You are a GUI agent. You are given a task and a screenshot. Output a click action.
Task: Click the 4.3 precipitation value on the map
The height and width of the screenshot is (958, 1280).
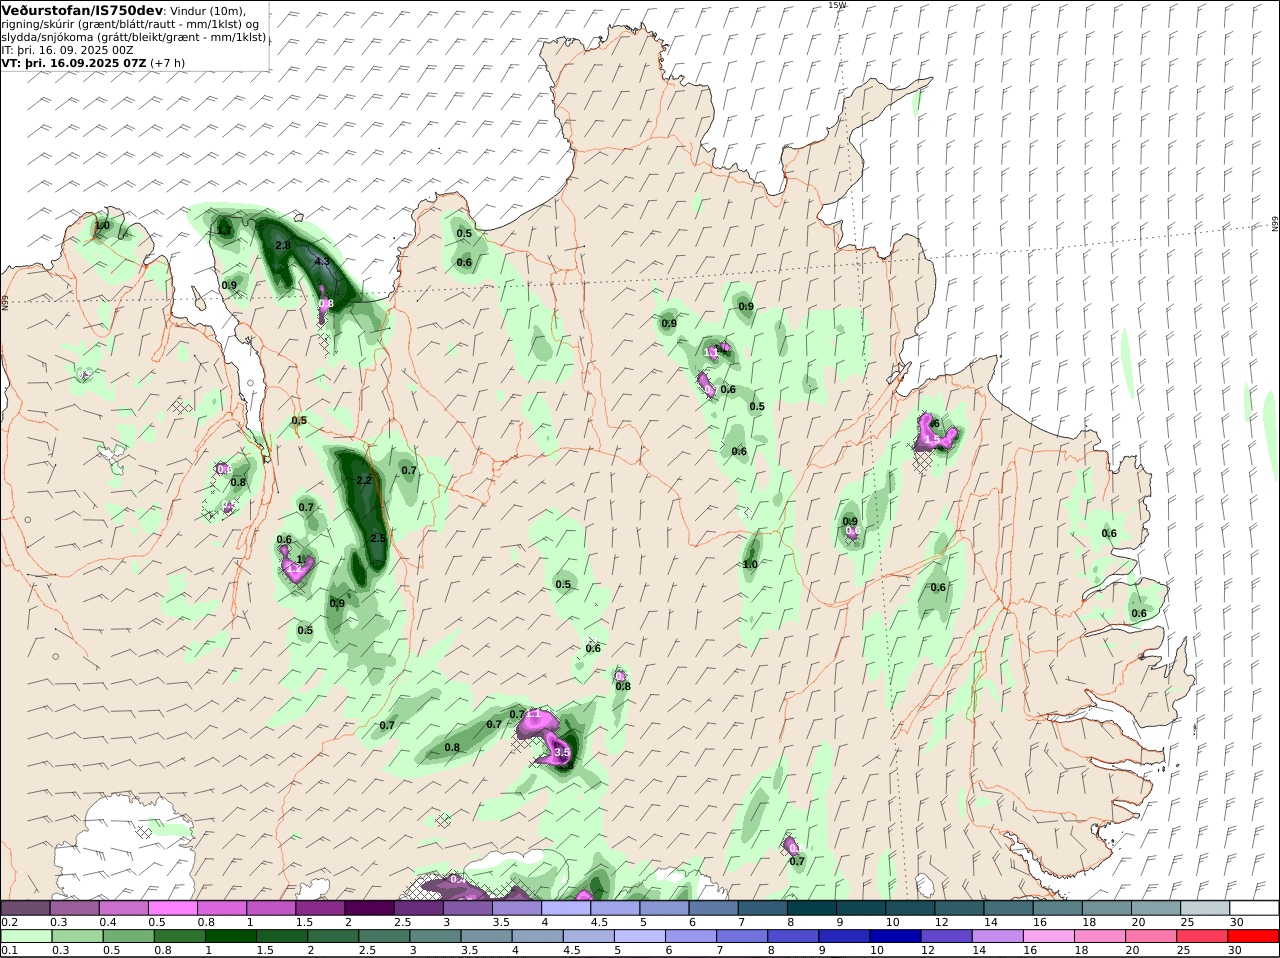322,262
